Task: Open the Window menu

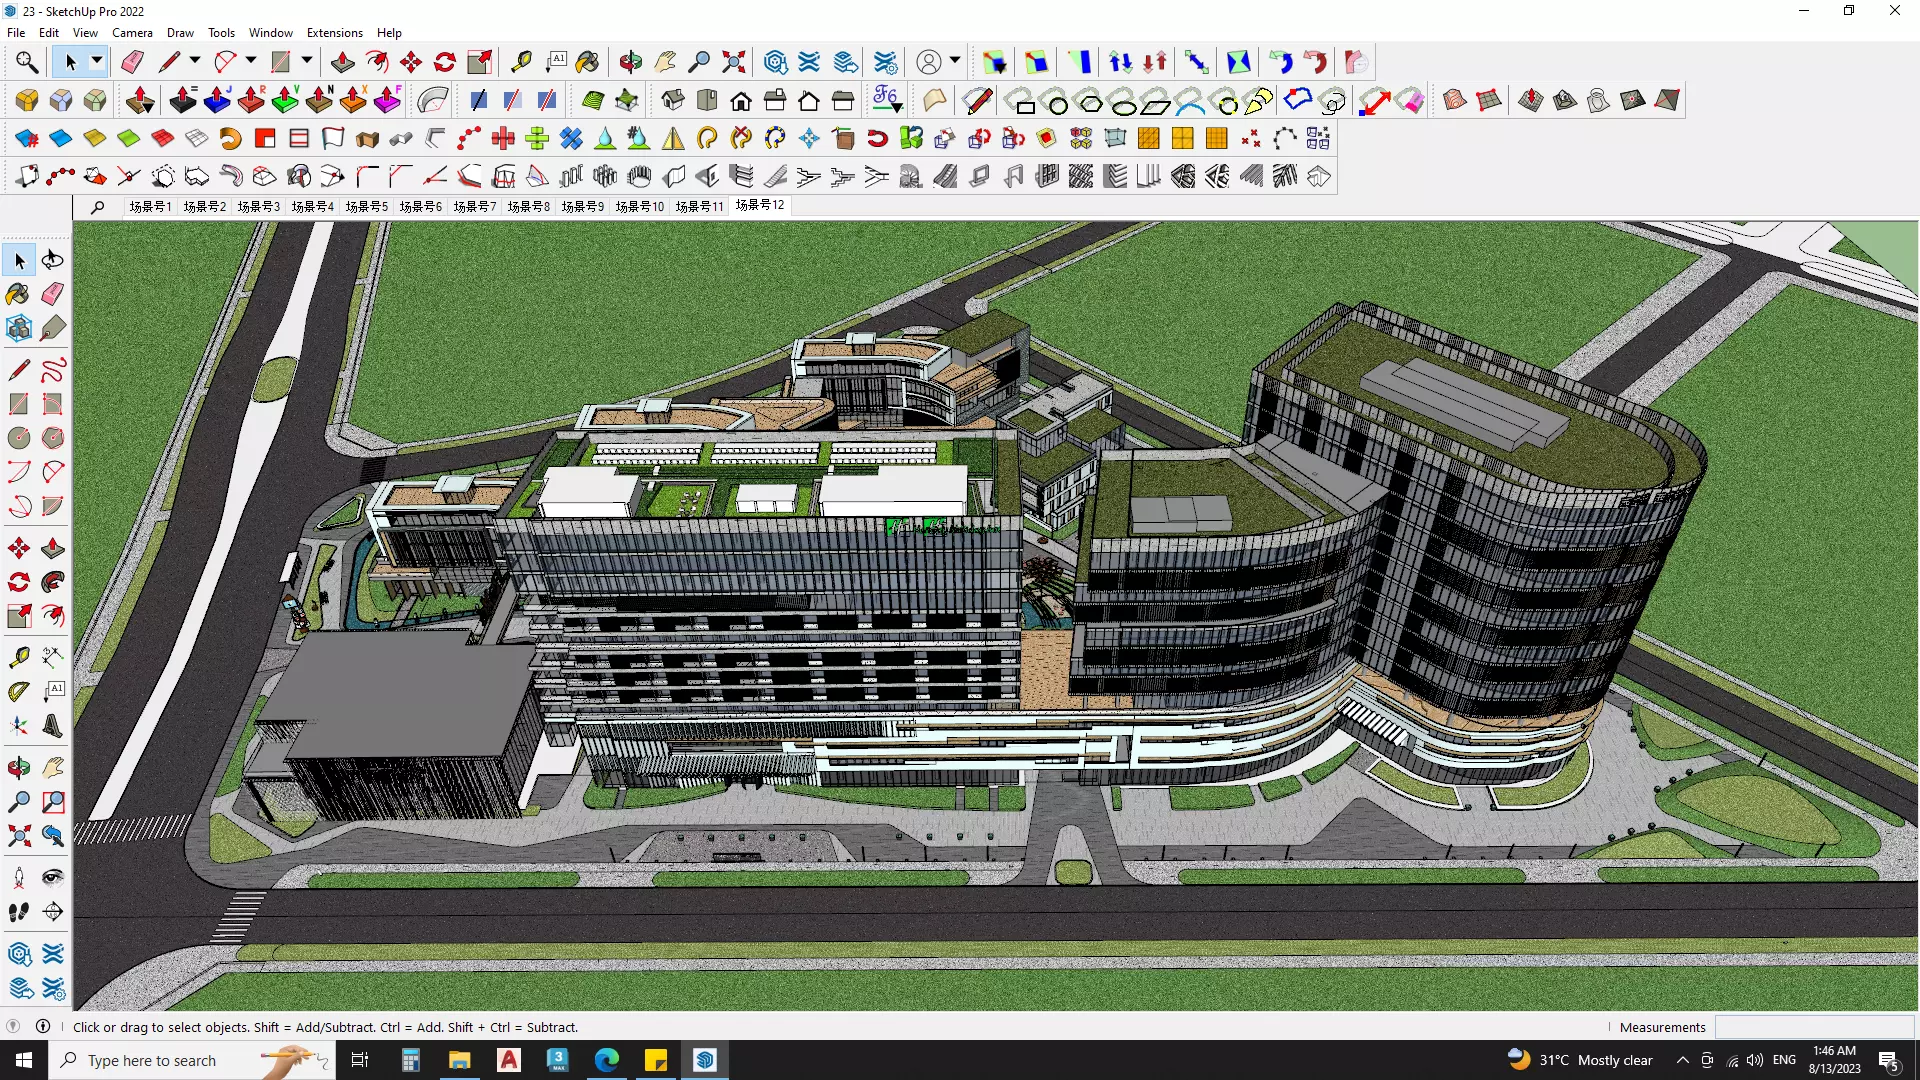Action: pyautogui.click(x=270, y=33)
